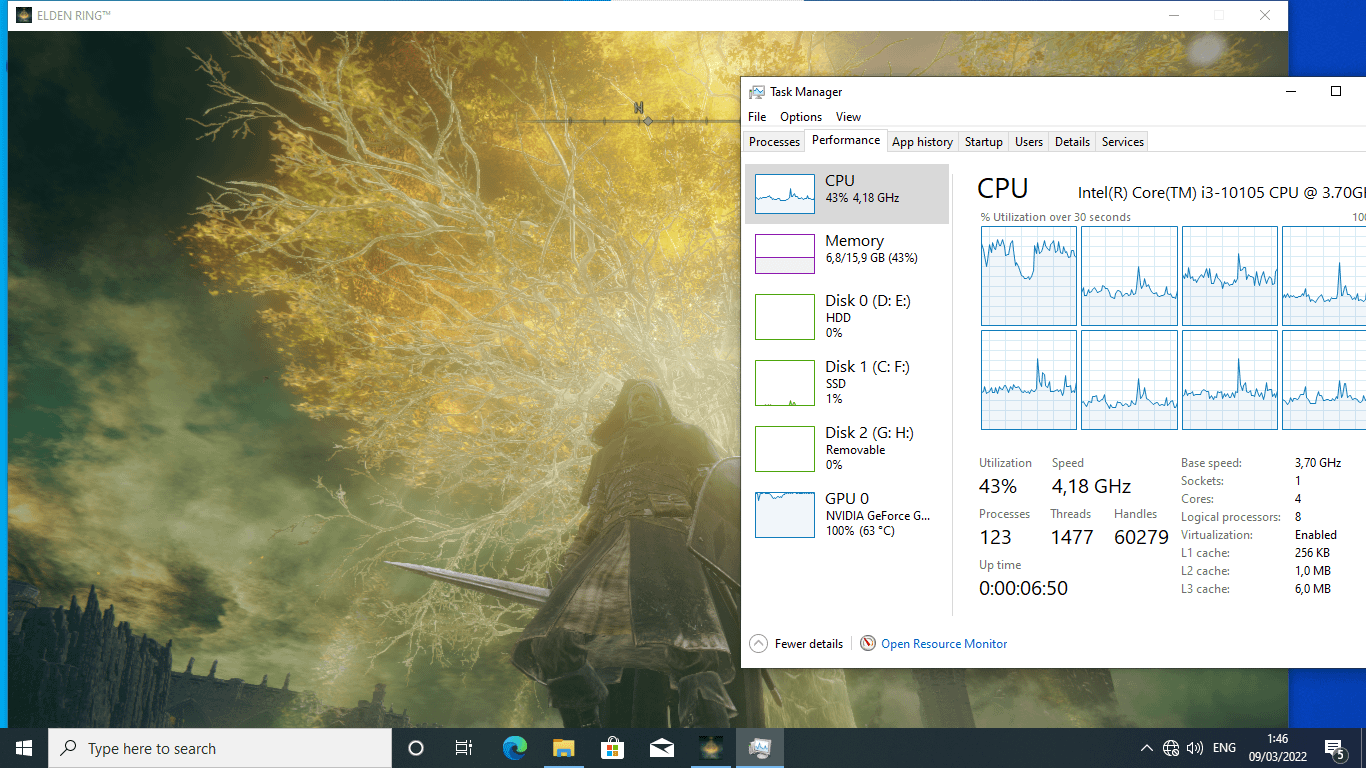1366x768 pixels.
Task: Open File Explorer from the taskbar
Action: point(563,748)
